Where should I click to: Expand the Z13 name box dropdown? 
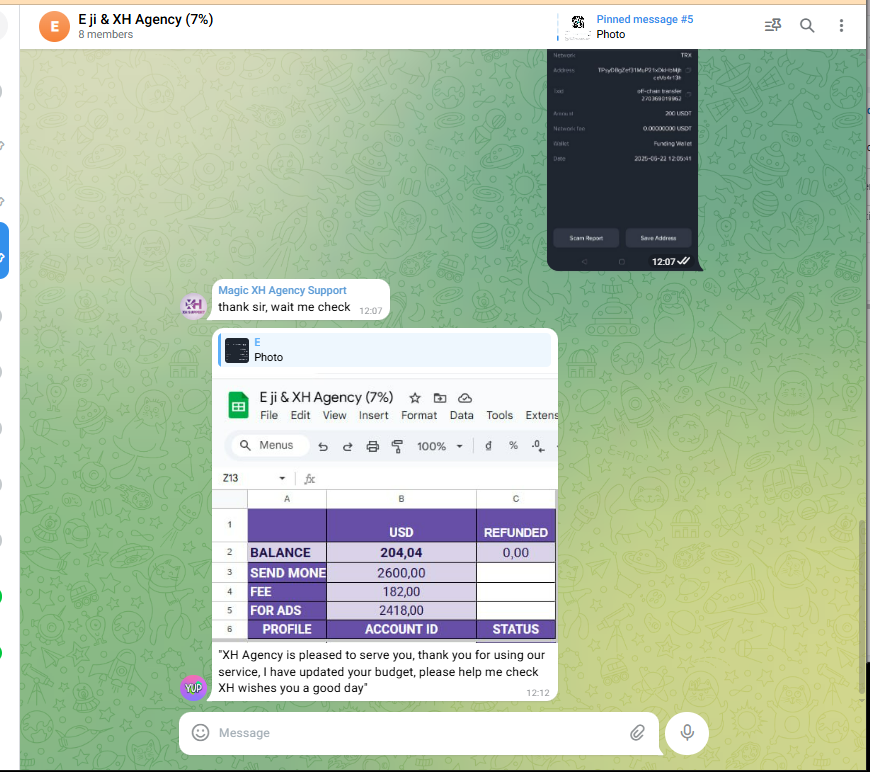(282, 479)
